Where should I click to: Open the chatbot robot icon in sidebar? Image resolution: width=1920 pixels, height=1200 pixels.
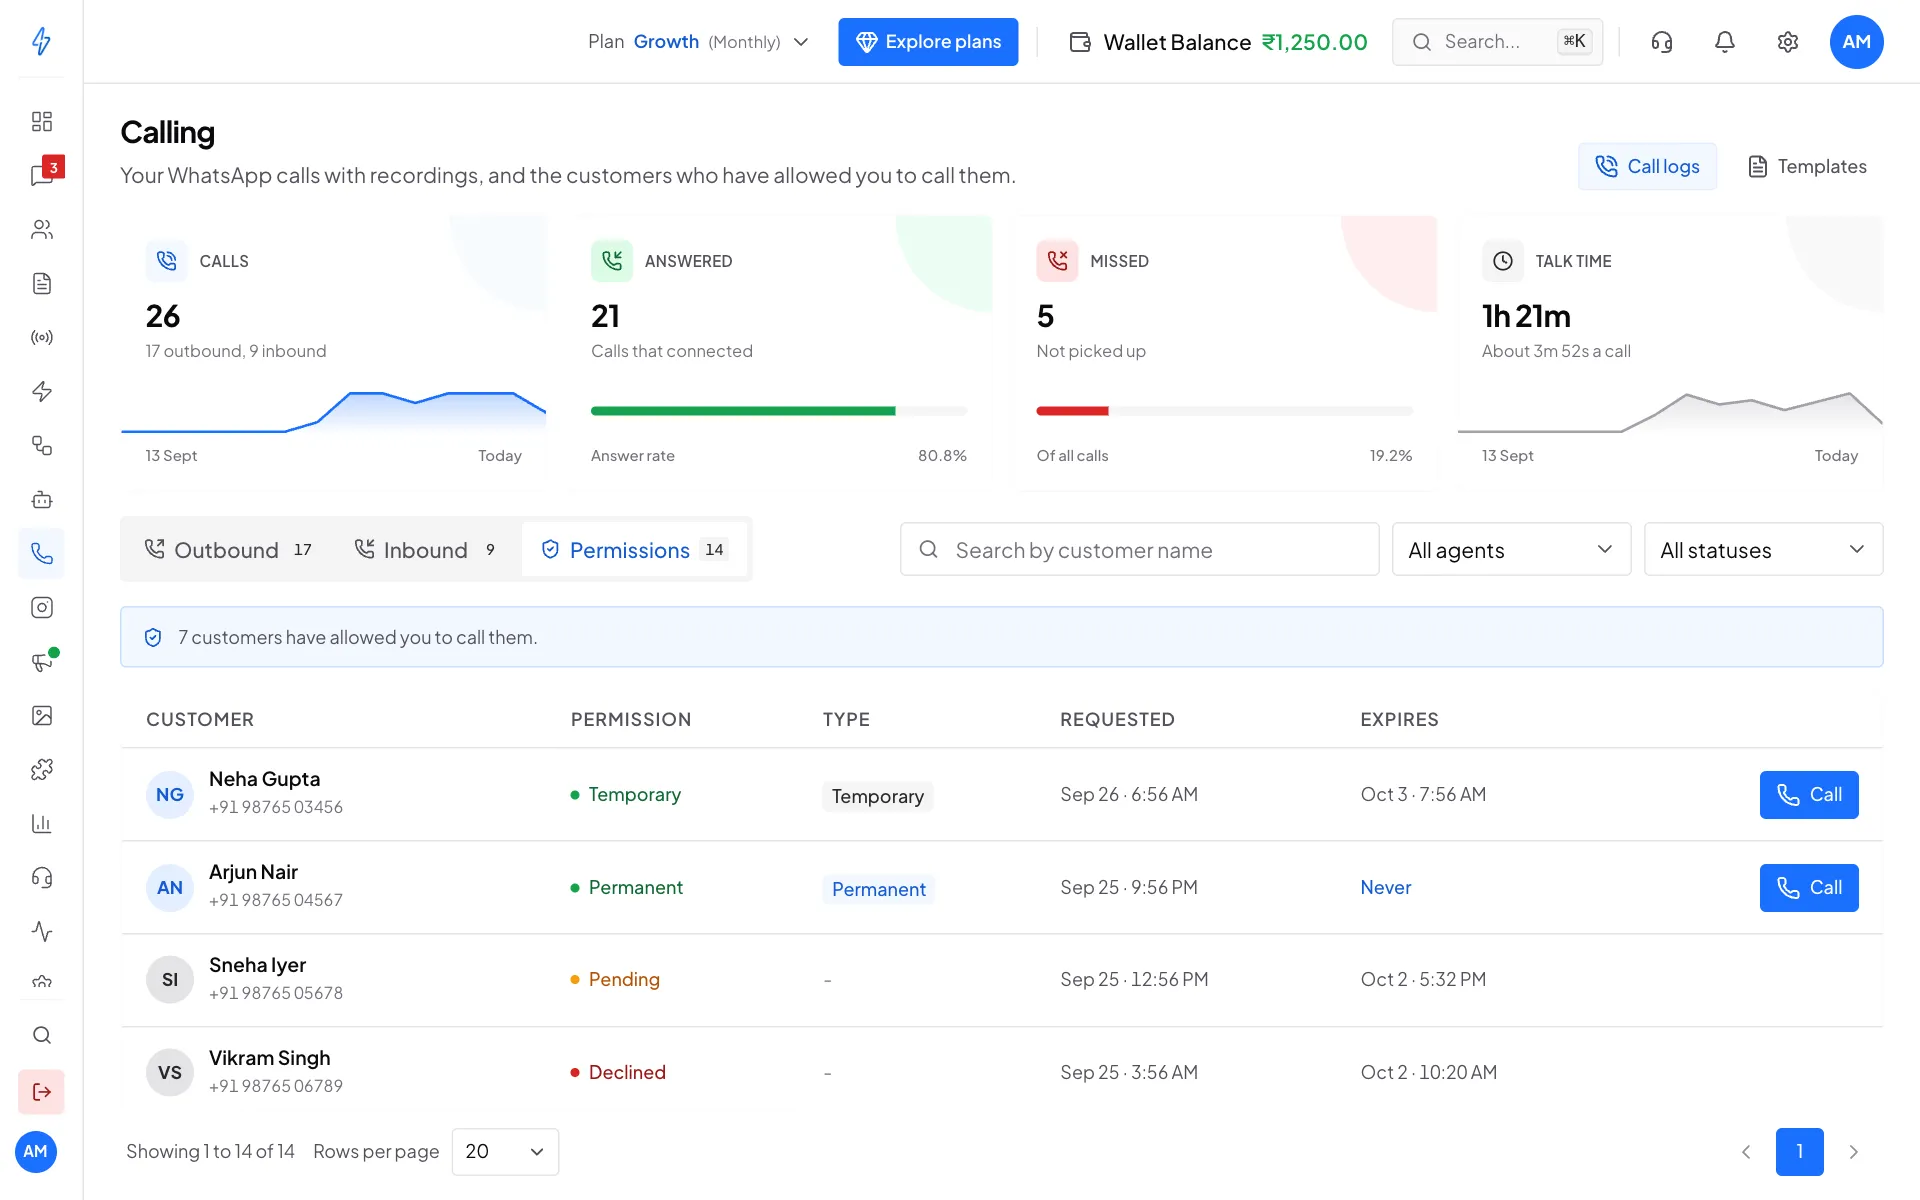(41, 499)
